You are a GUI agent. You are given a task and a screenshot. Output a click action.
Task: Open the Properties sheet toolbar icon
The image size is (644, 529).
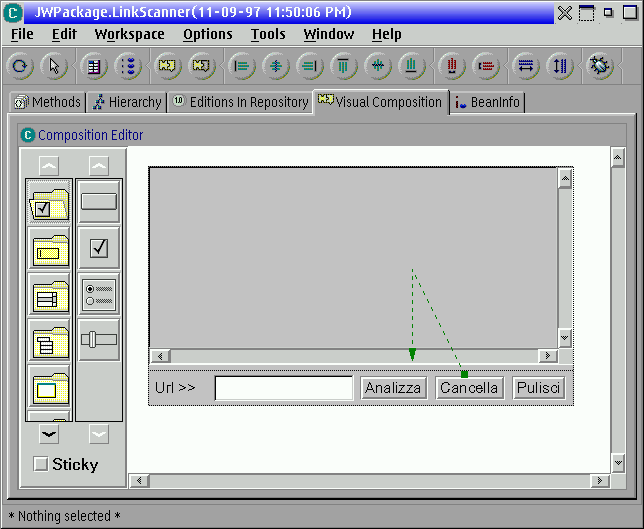click(94, 66)
